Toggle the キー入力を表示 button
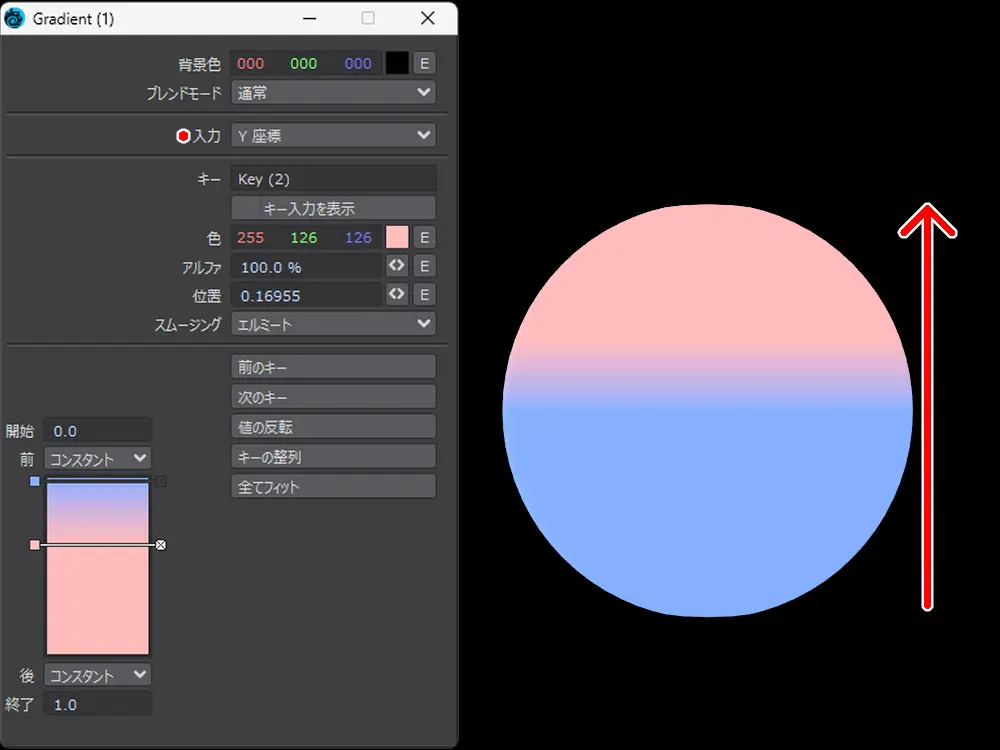 click(x=333, y=208)
